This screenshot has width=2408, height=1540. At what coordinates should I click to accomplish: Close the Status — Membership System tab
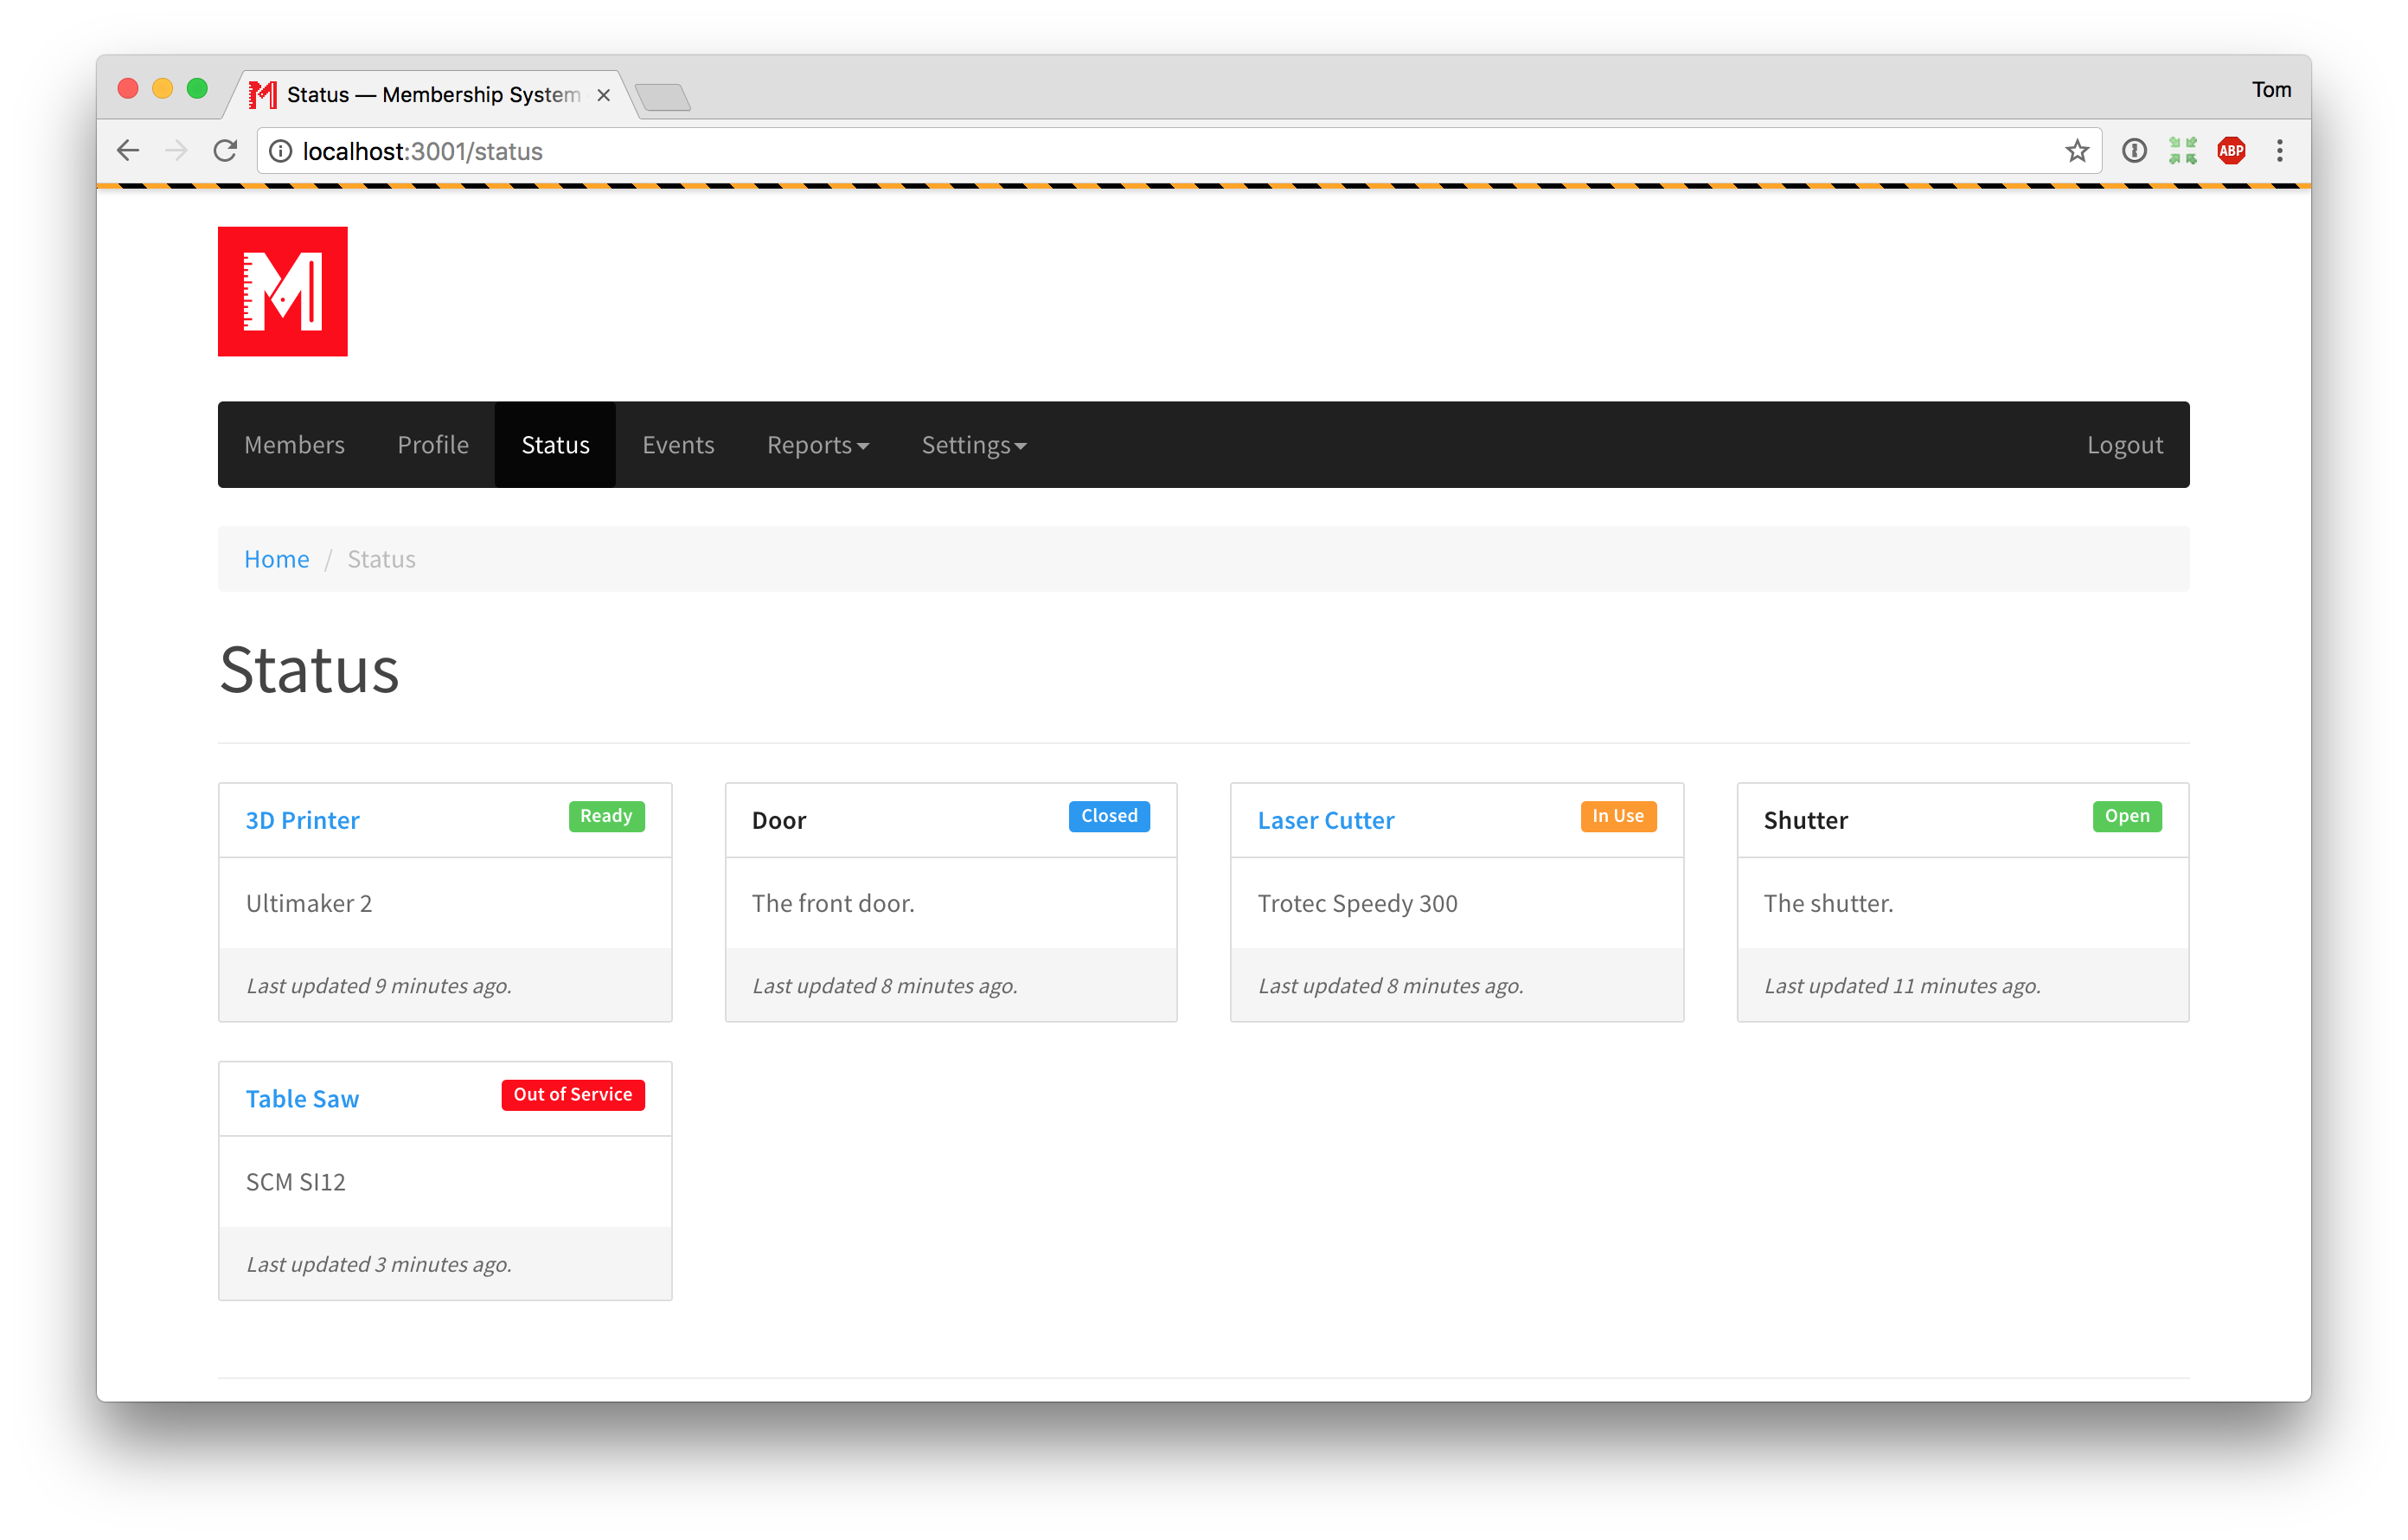pyautogui.click(x=603, y=95)
